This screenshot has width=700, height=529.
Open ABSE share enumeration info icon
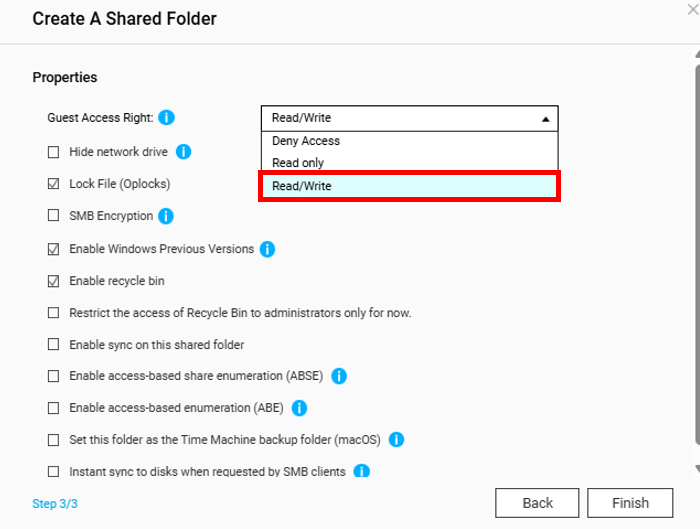coord(339,376)
